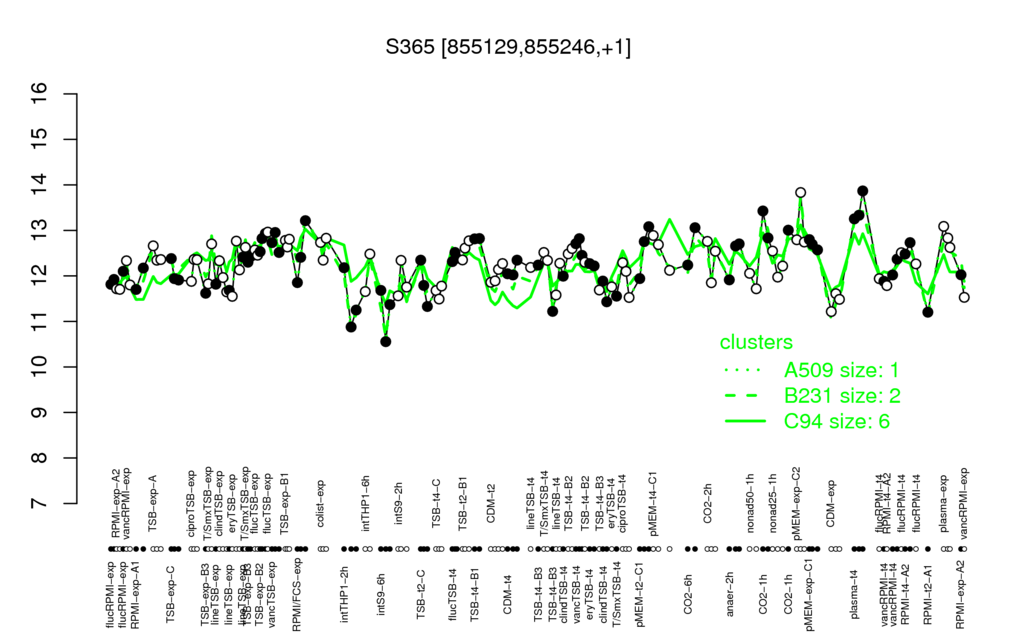Select the B231 size: 2 legend entry
1024x640 pixels.
click(x=842, y=396)
